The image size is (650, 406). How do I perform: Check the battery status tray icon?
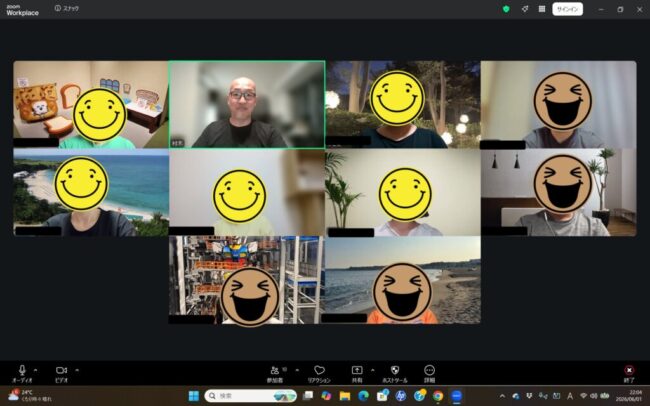tap(605, 396)
